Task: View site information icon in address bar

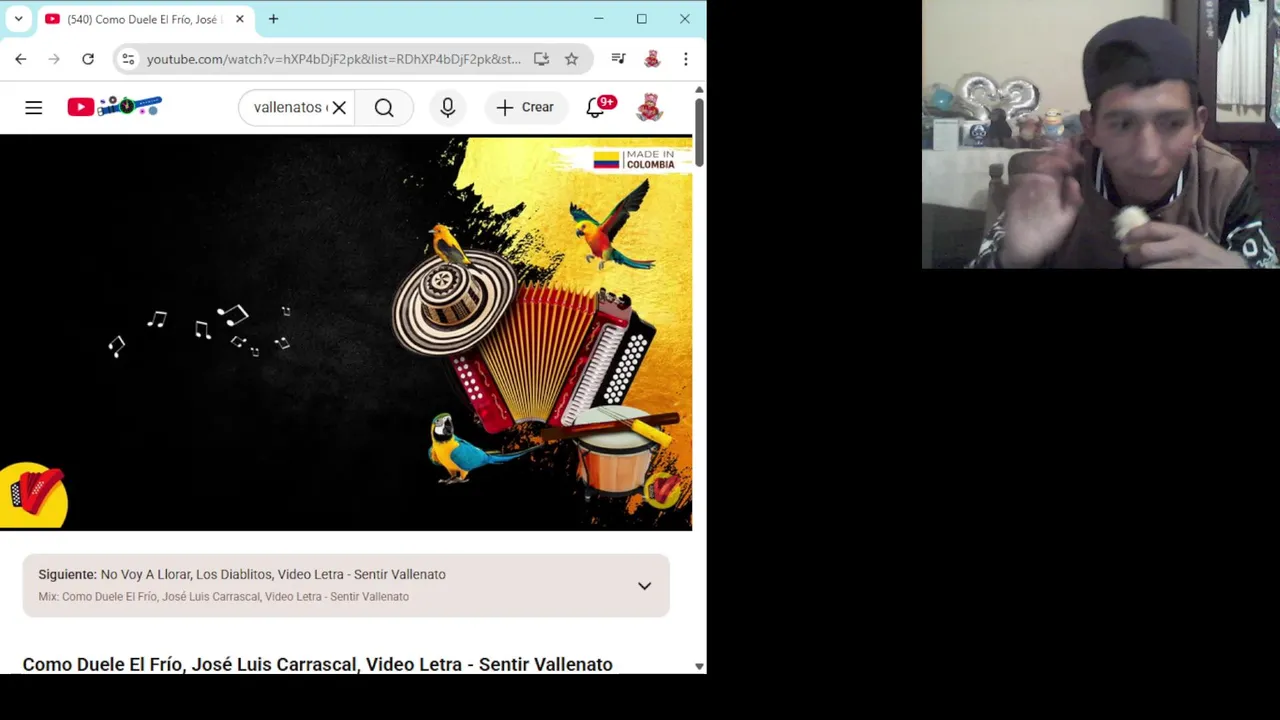Action: click(x=127, y=59)
